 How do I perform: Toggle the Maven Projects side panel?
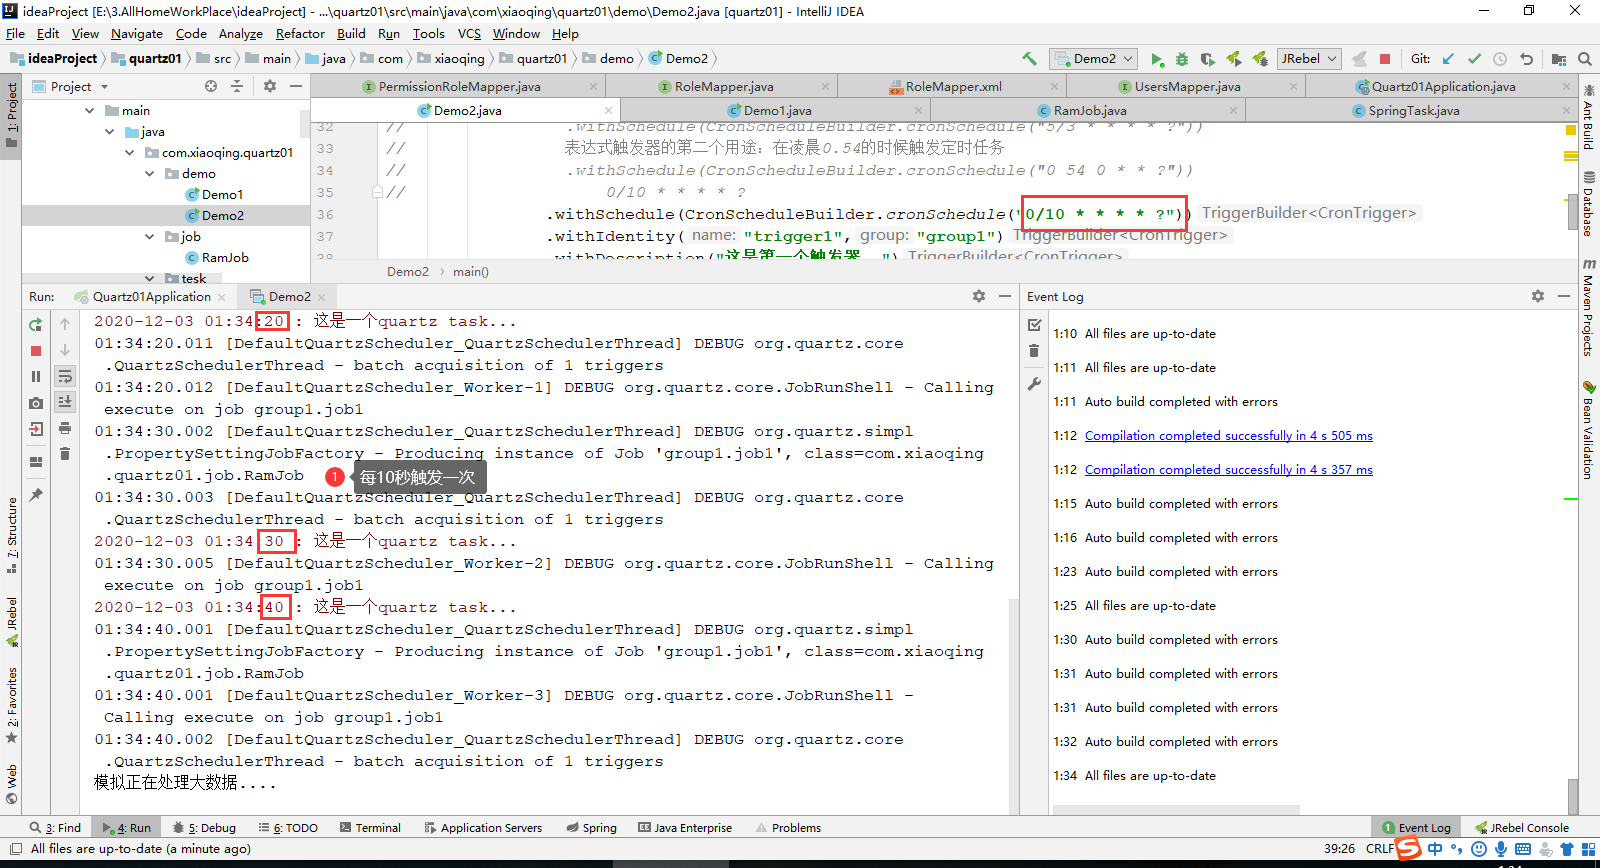[x=1588, y=306]
